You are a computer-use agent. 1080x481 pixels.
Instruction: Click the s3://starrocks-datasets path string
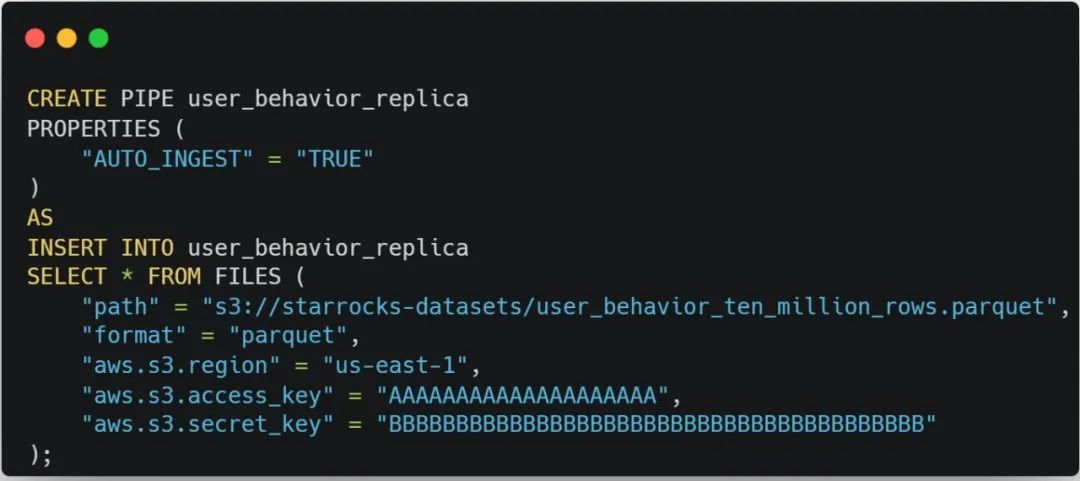tap(630, 307)
